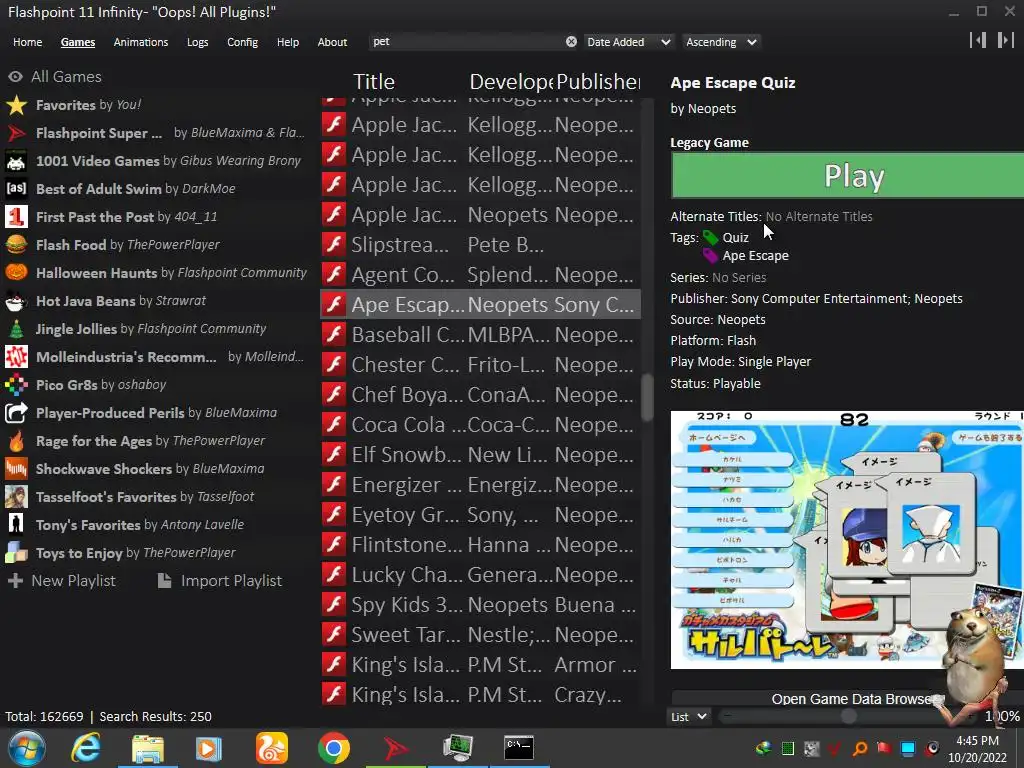Click Import Playlist
This screenshot has height=768, width=1024.
pyautogui.click(x=220, y=581)
